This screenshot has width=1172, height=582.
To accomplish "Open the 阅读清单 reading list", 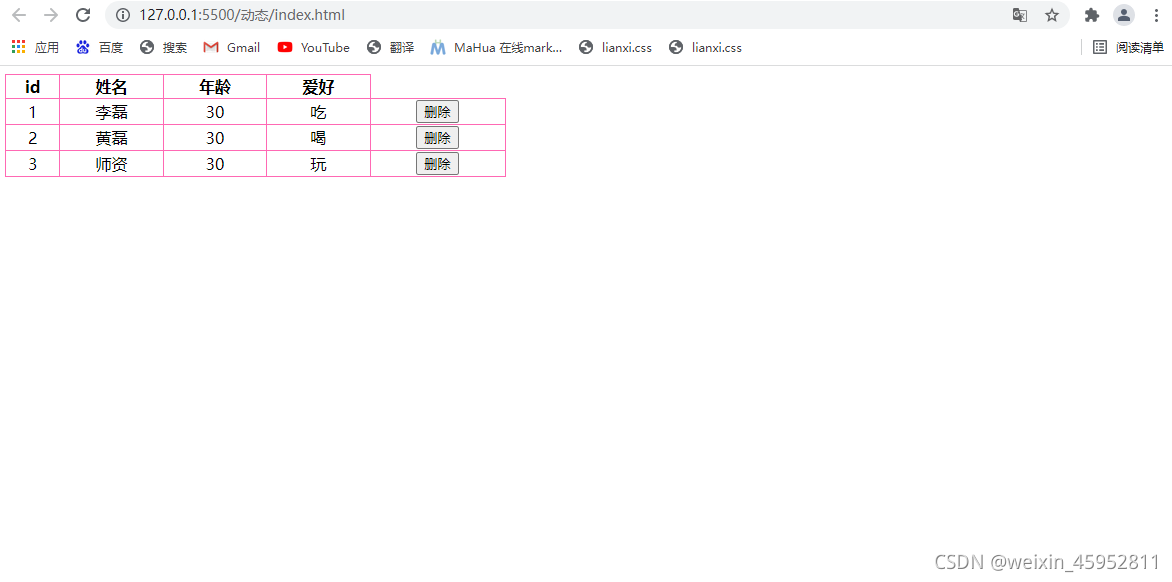I will click(1128, 47).
